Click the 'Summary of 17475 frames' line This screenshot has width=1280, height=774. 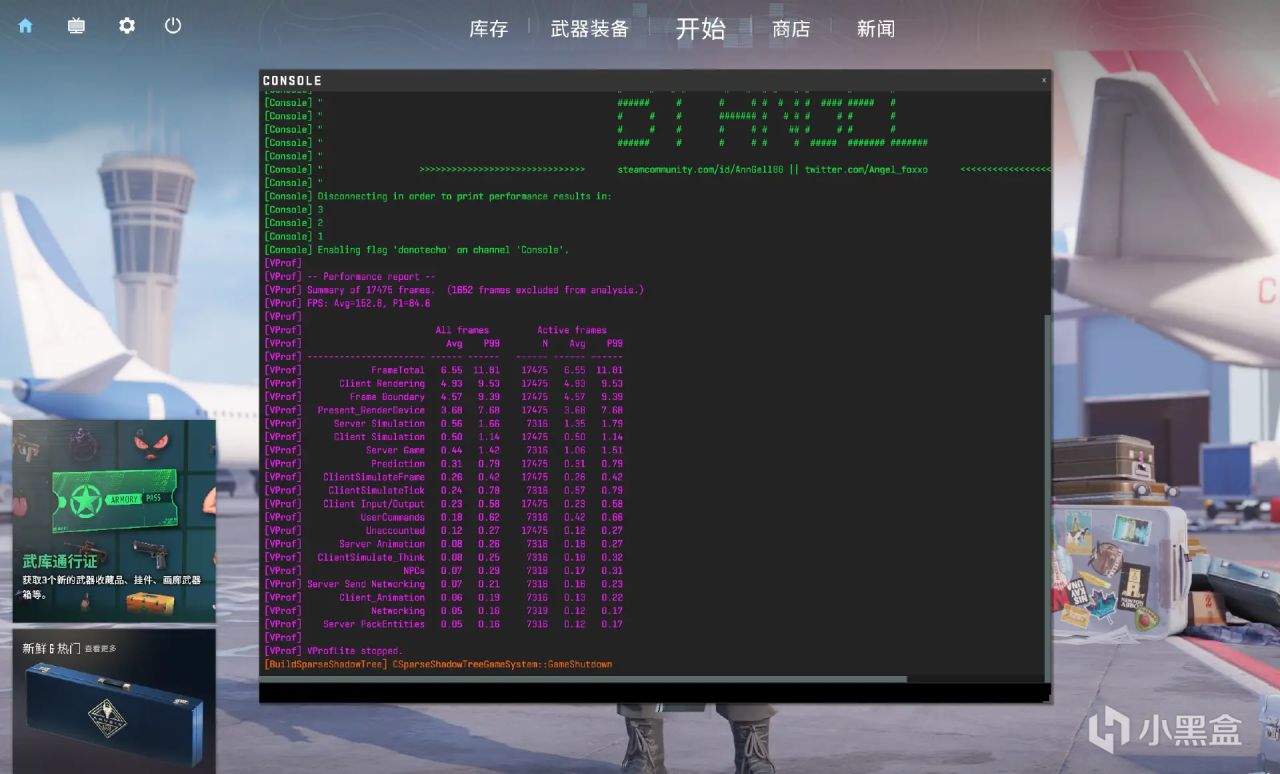(475, 290)
